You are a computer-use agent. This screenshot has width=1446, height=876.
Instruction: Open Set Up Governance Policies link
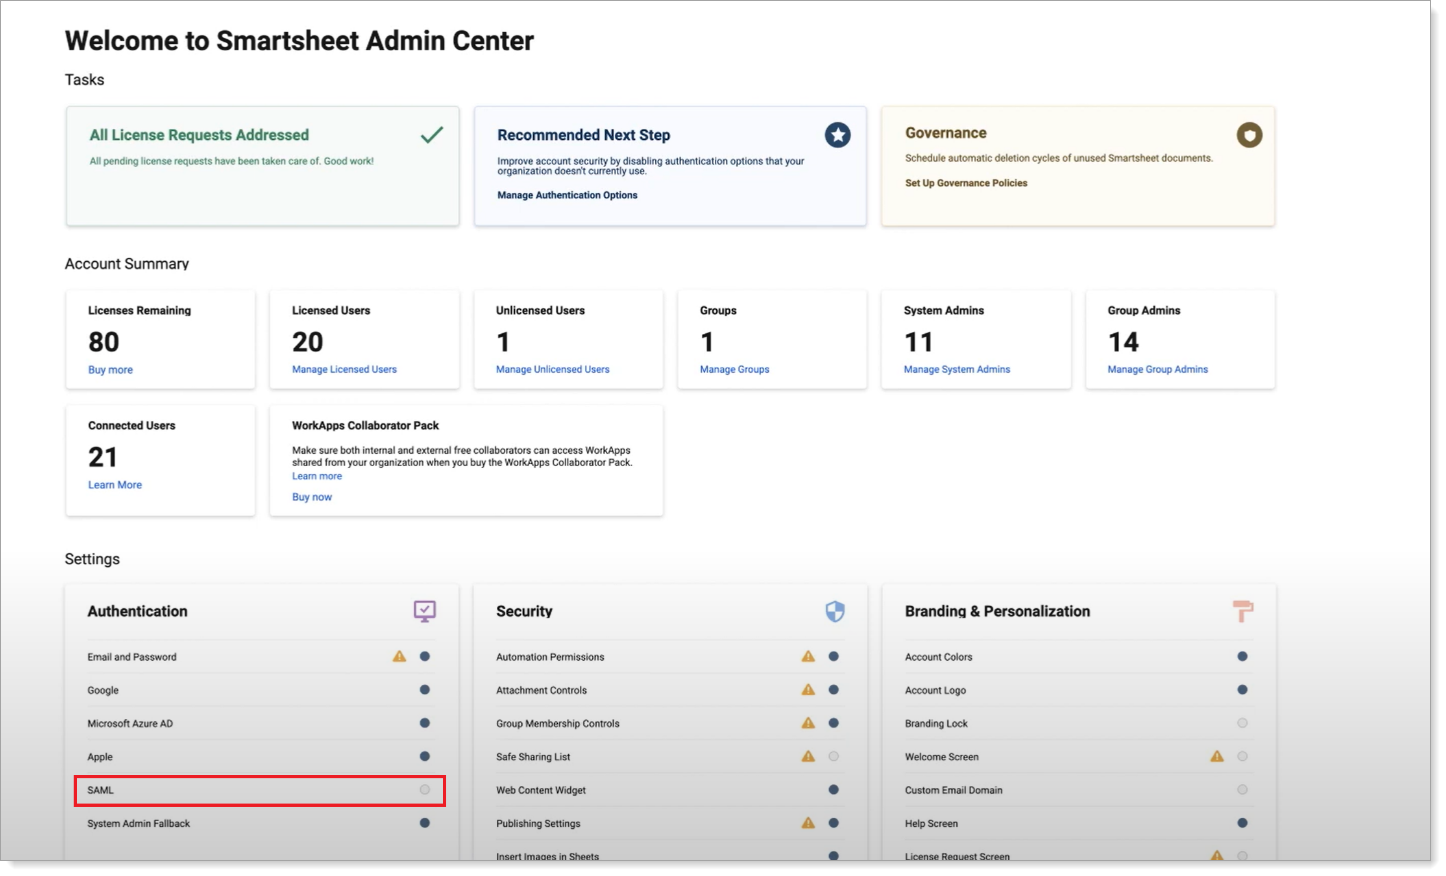[x=966, y=183]
